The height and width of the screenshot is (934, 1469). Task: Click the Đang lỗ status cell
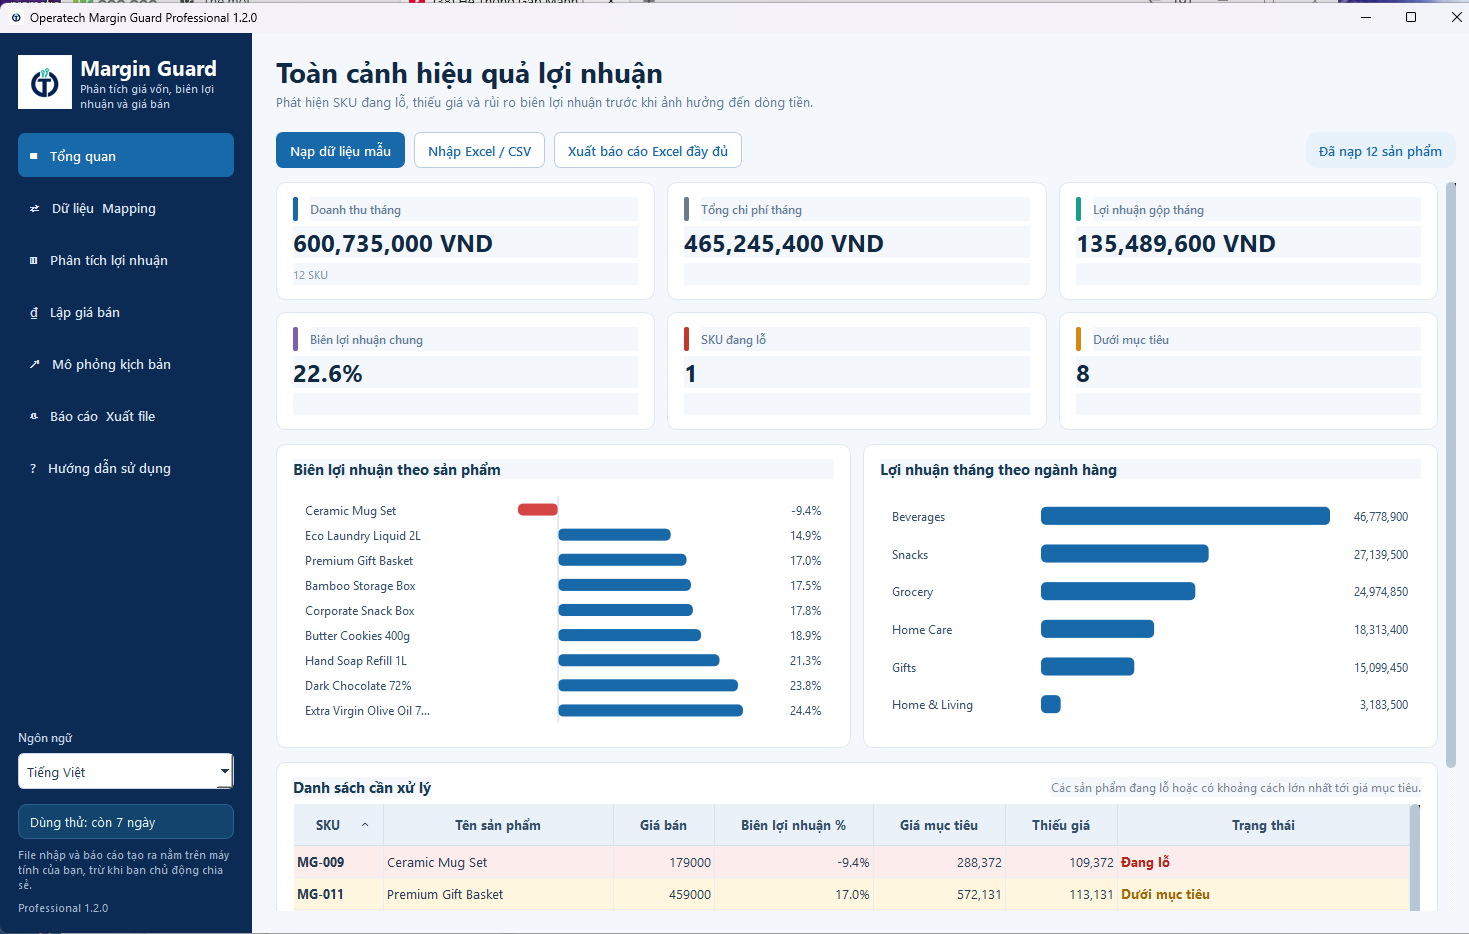(x=1263, y=862)
